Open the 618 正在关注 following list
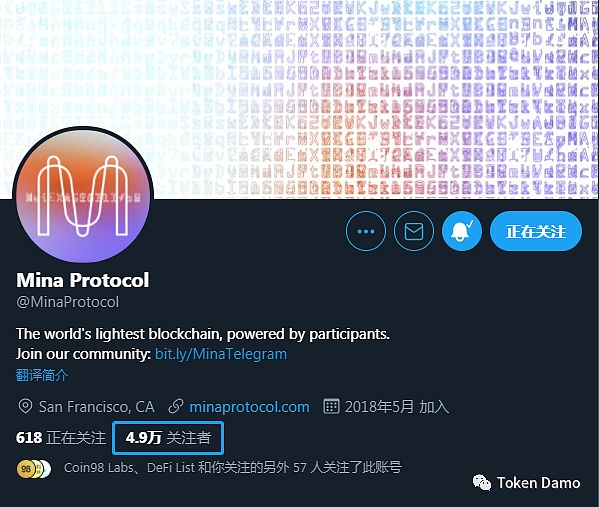The height and width of the screenshot is (507, 599). (61, 438)
